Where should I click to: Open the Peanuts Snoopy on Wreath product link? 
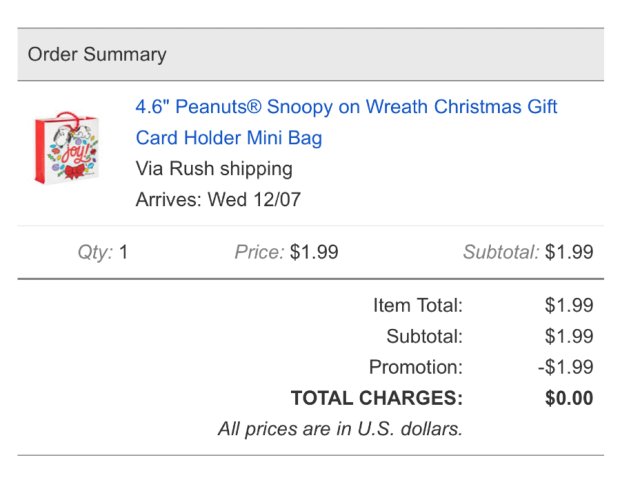346,107
